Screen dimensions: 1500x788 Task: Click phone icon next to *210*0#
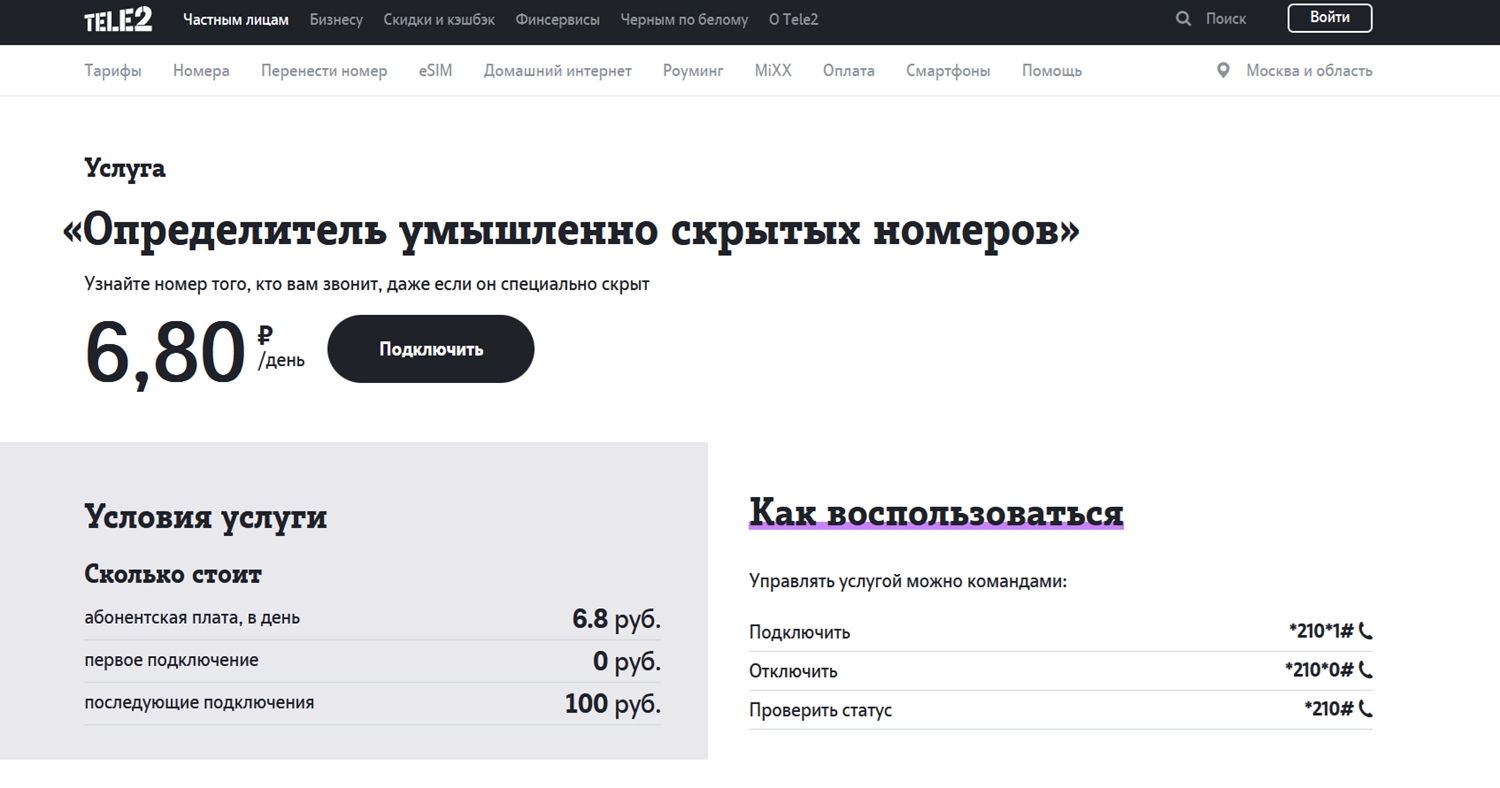pyautogui.click(x=1366, y=671)
